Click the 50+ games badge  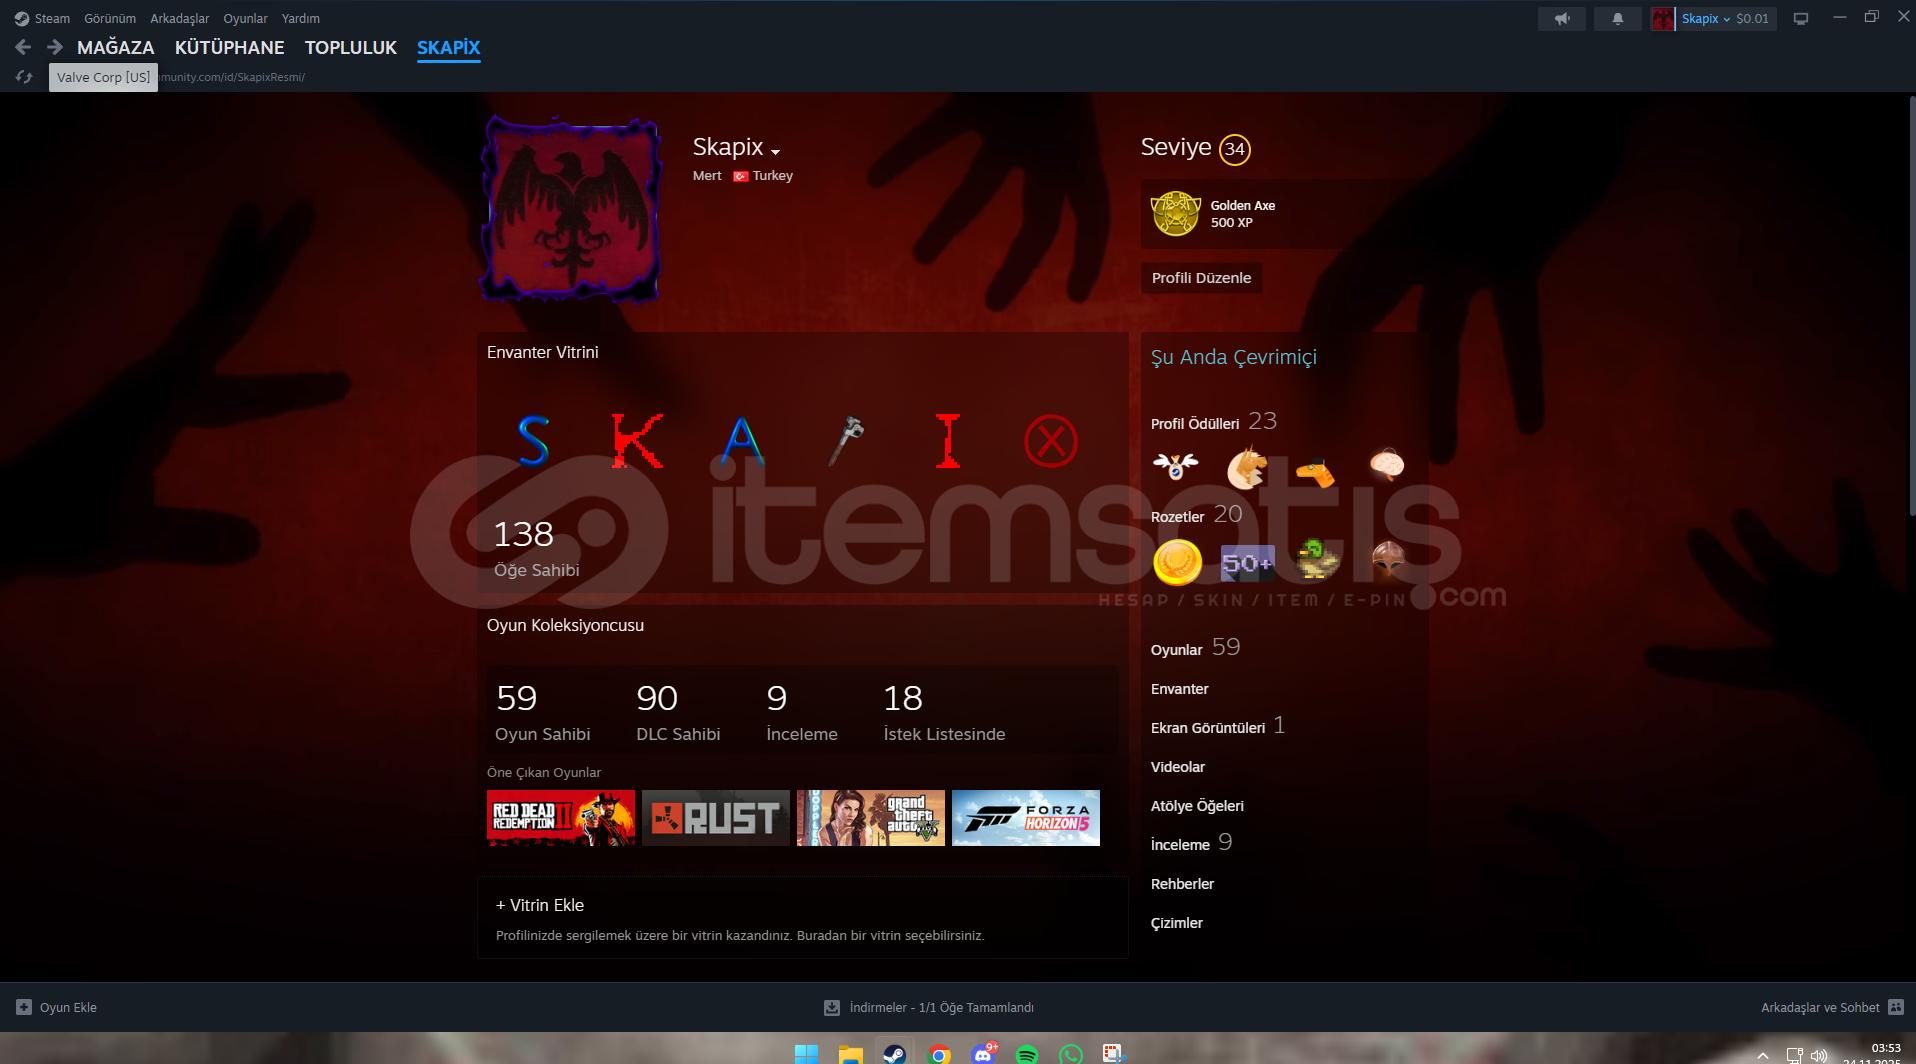1247,563
